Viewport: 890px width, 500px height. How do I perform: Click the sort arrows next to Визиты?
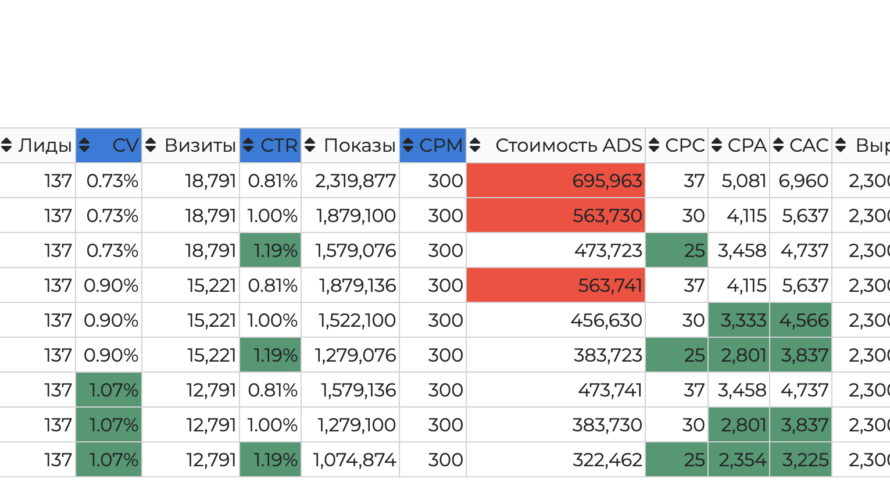(151, 146)
